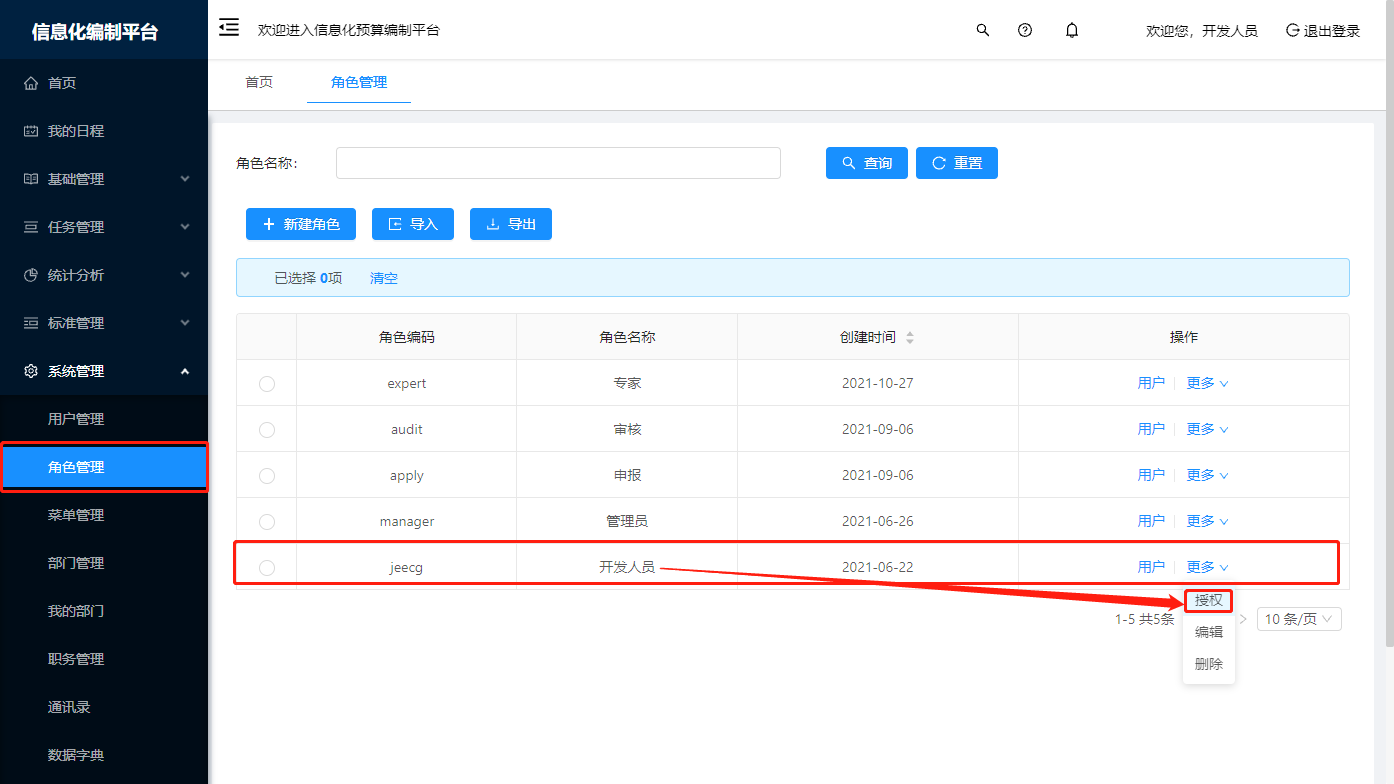The width and height of the screenshot is (1394, 784).
Task: Select the radio button for role manager
Action: (266, 520)
